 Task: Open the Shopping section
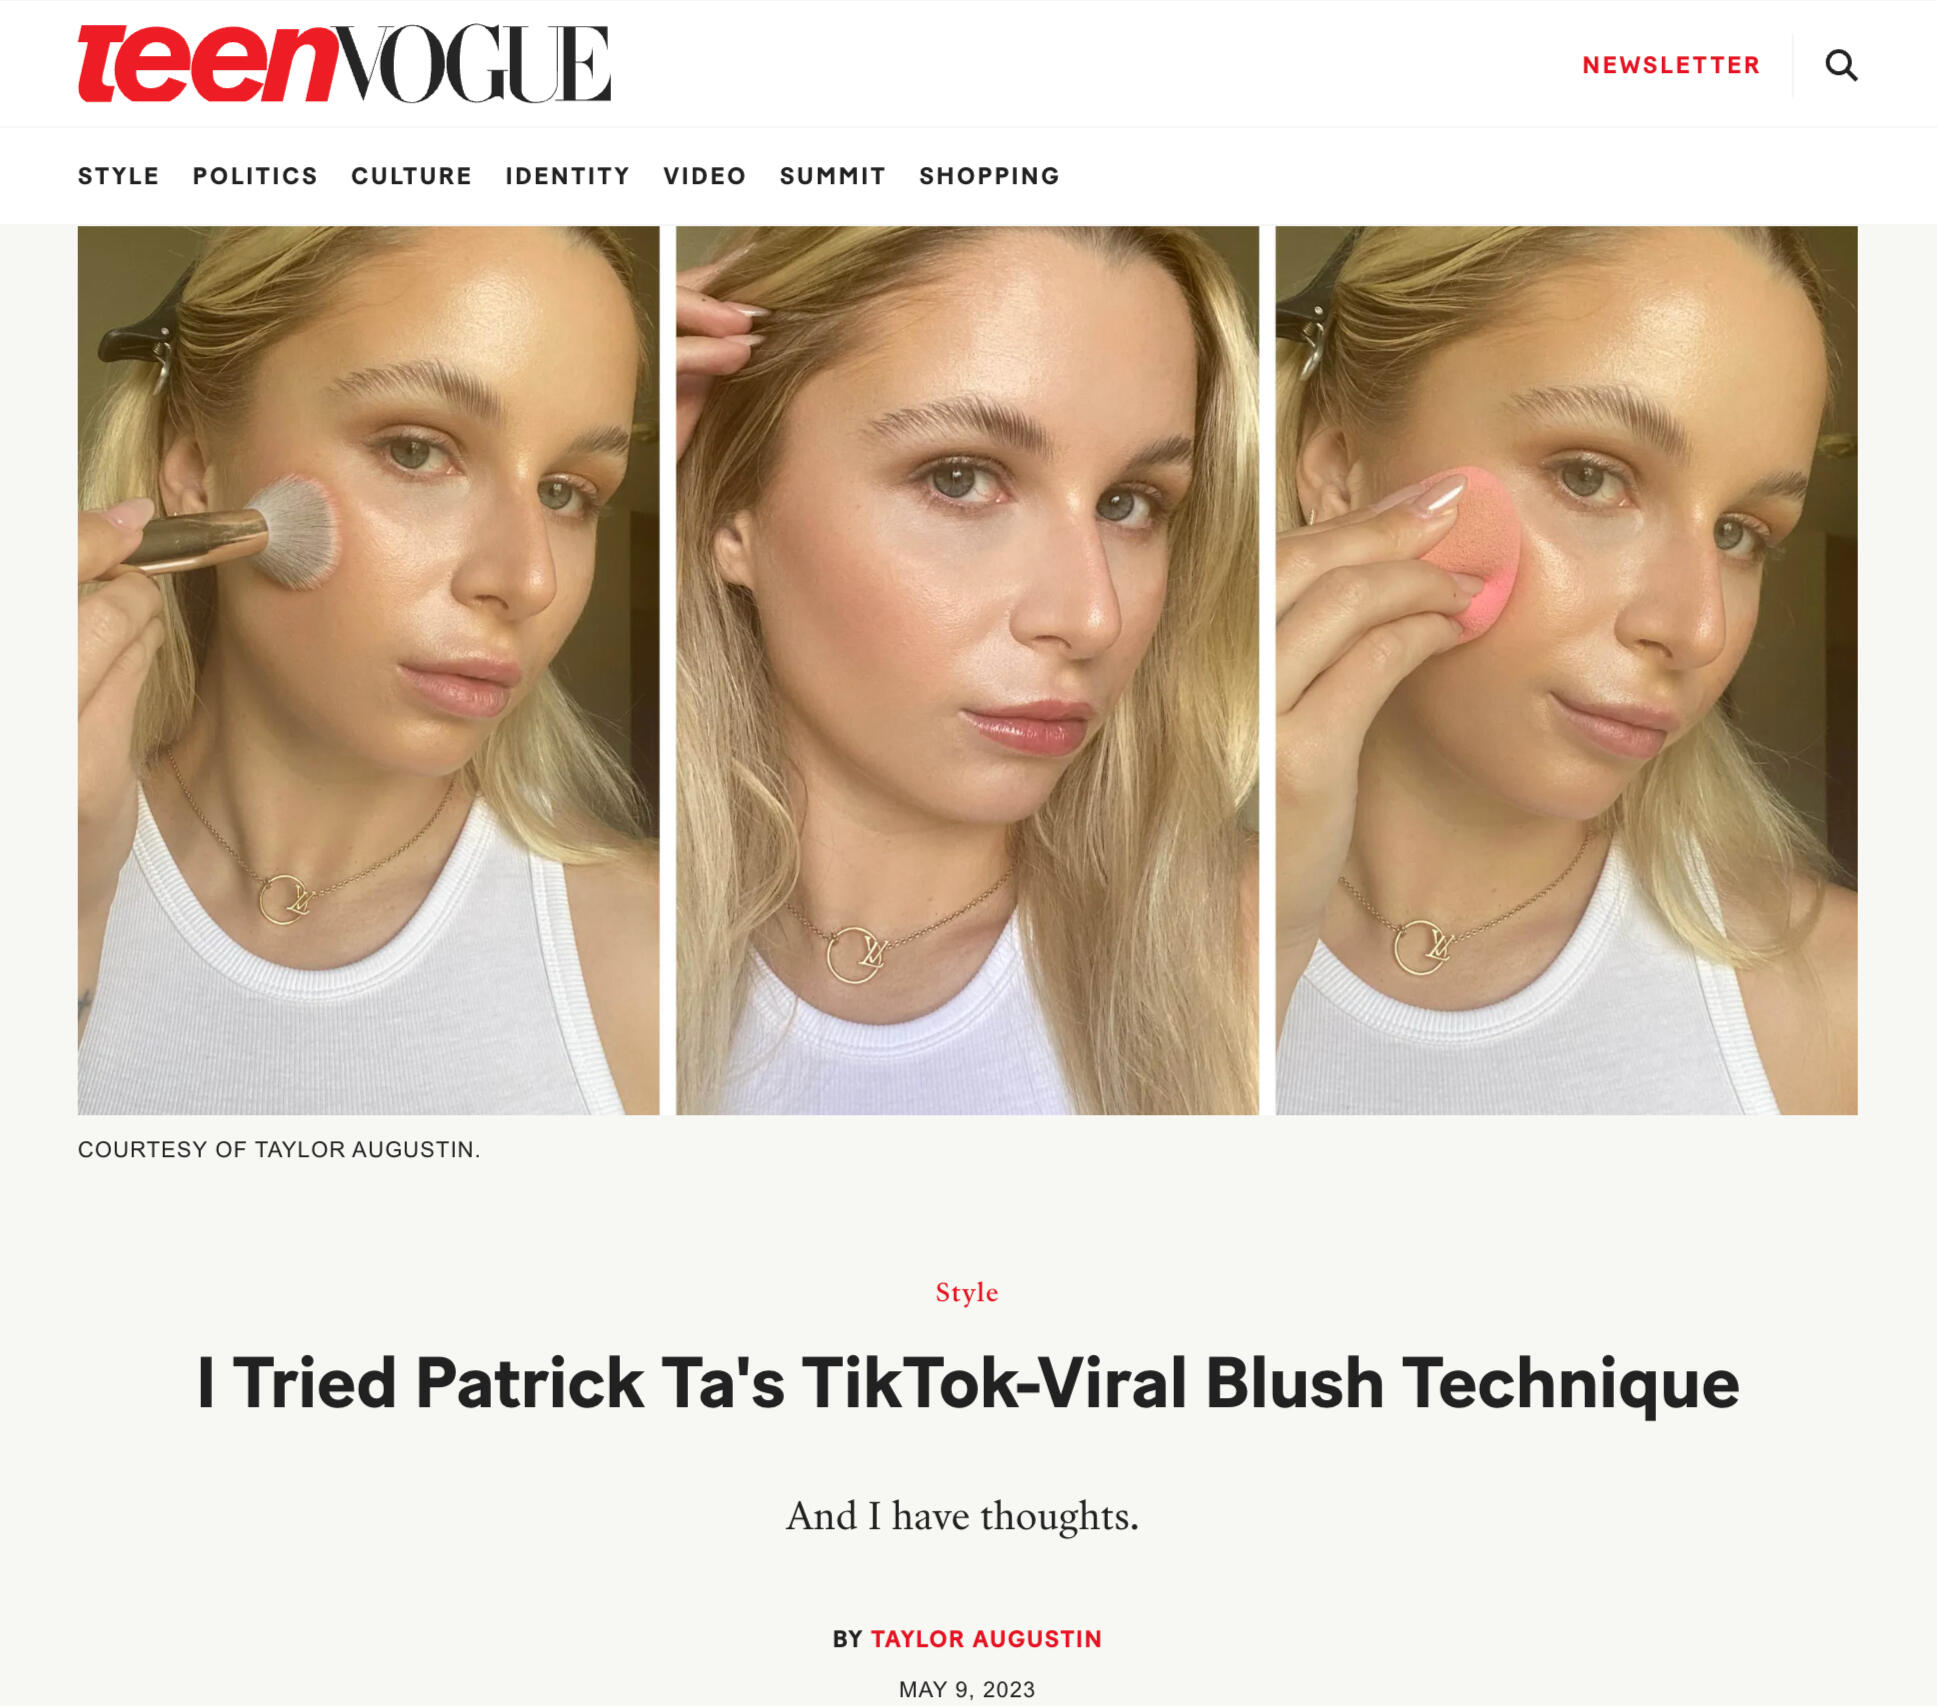click(989, 176)
